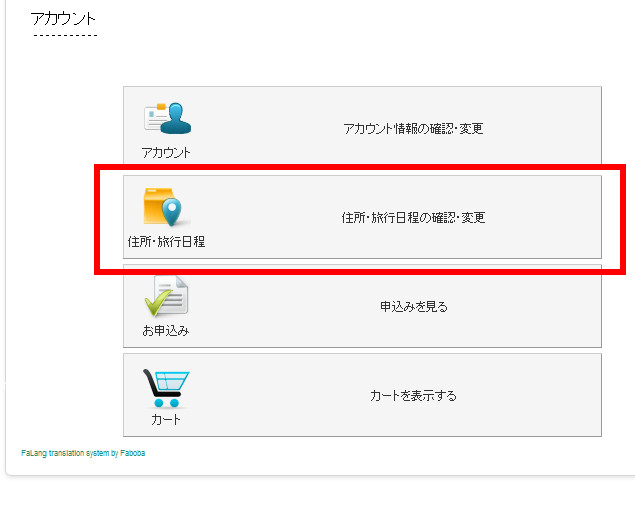Viewport: 635px width, 524px height.
Task: Click the address package with pin icon
Action: [166, 207]
